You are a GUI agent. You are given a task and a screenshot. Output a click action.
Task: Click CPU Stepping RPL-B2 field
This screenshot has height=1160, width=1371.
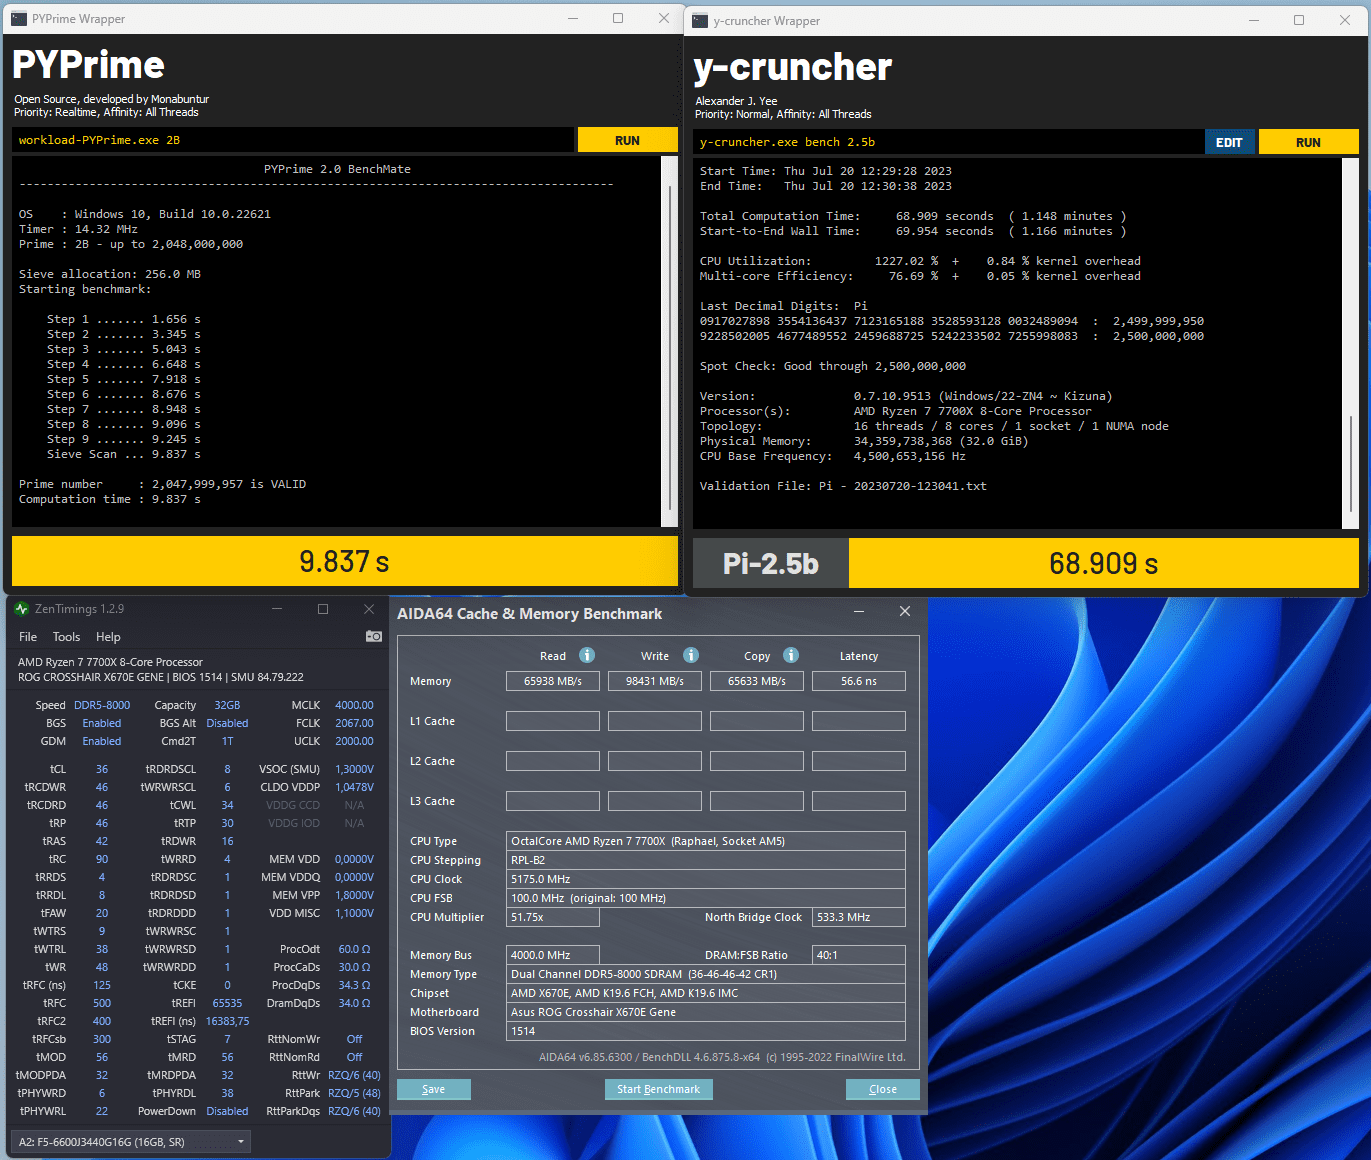[706, 860]
